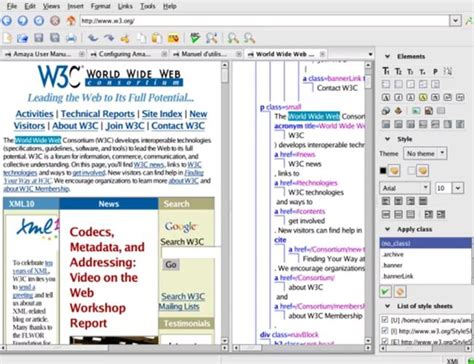Toggle the third style sheet checkbox [E]
This screenshot has height=364, width=474.
tap(385, 341)
